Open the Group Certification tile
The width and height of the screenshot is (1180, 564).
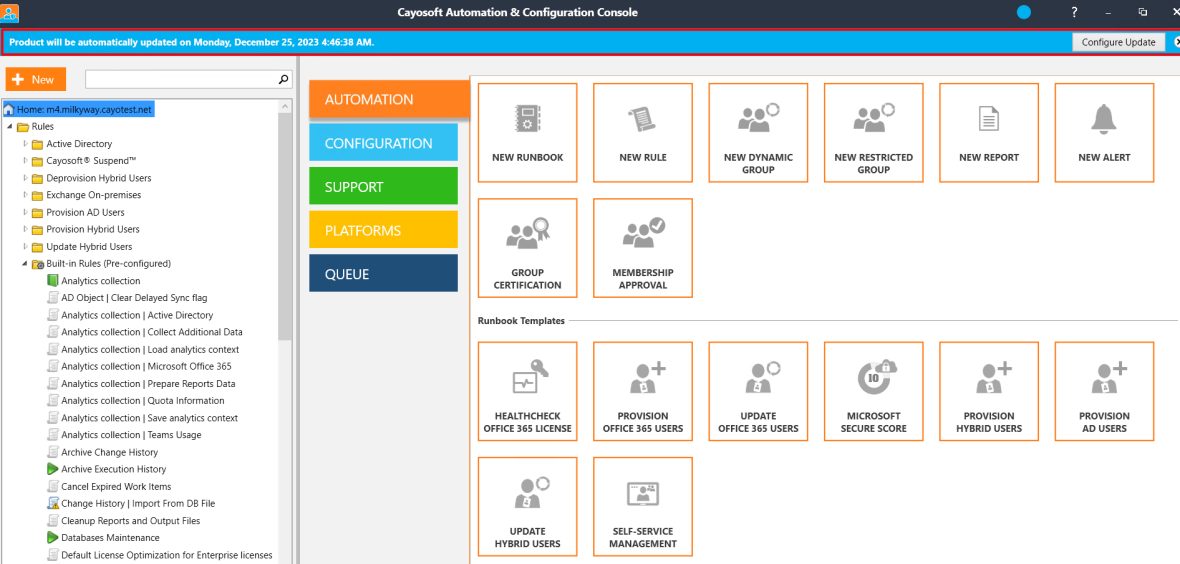point(528,248)
